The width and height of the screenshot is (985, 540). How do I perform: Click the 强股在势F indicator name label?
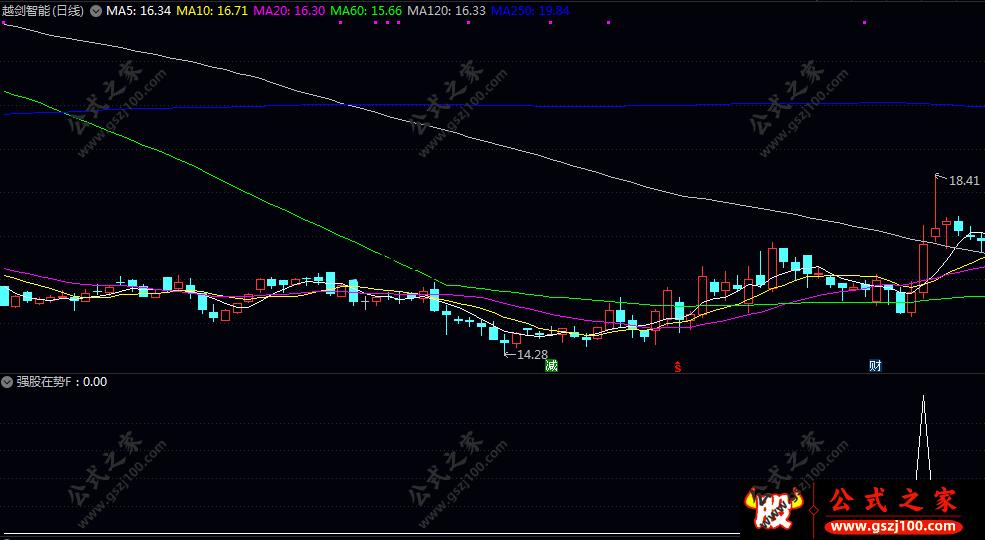[x=48, y=382]
